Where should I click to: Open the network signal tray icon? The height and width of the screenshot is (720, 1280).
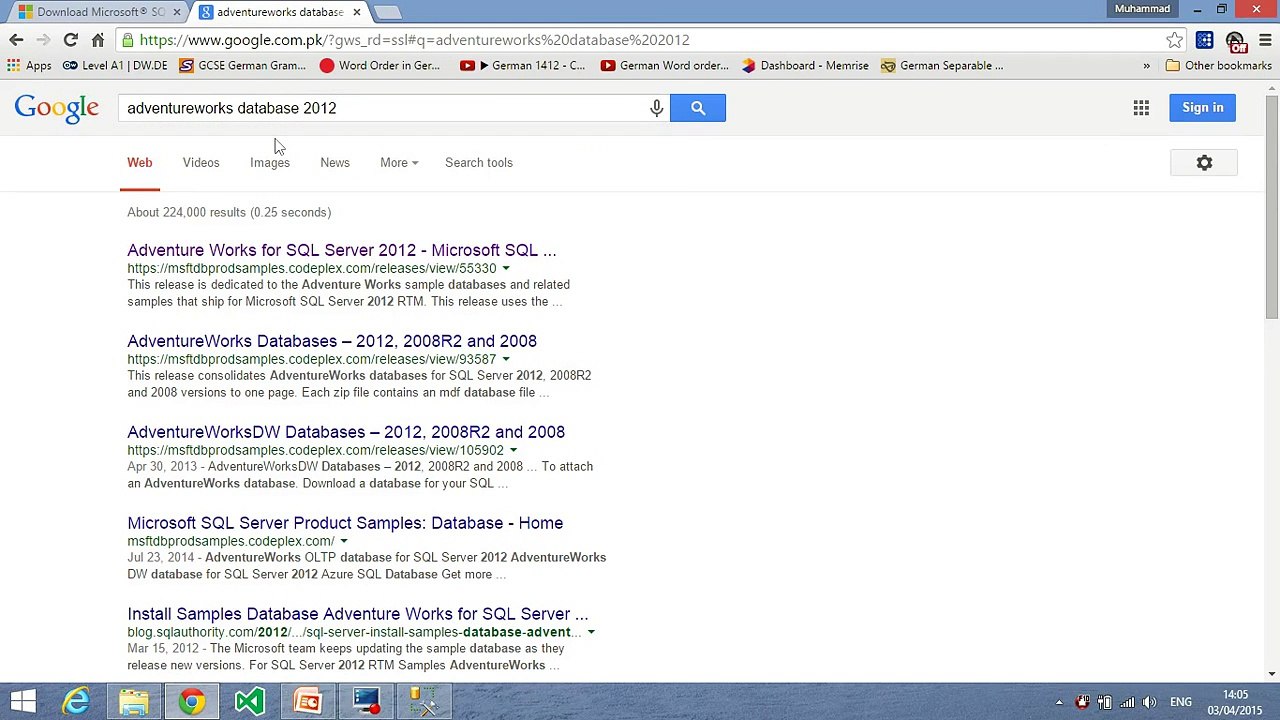click(x=1127, y=702)
